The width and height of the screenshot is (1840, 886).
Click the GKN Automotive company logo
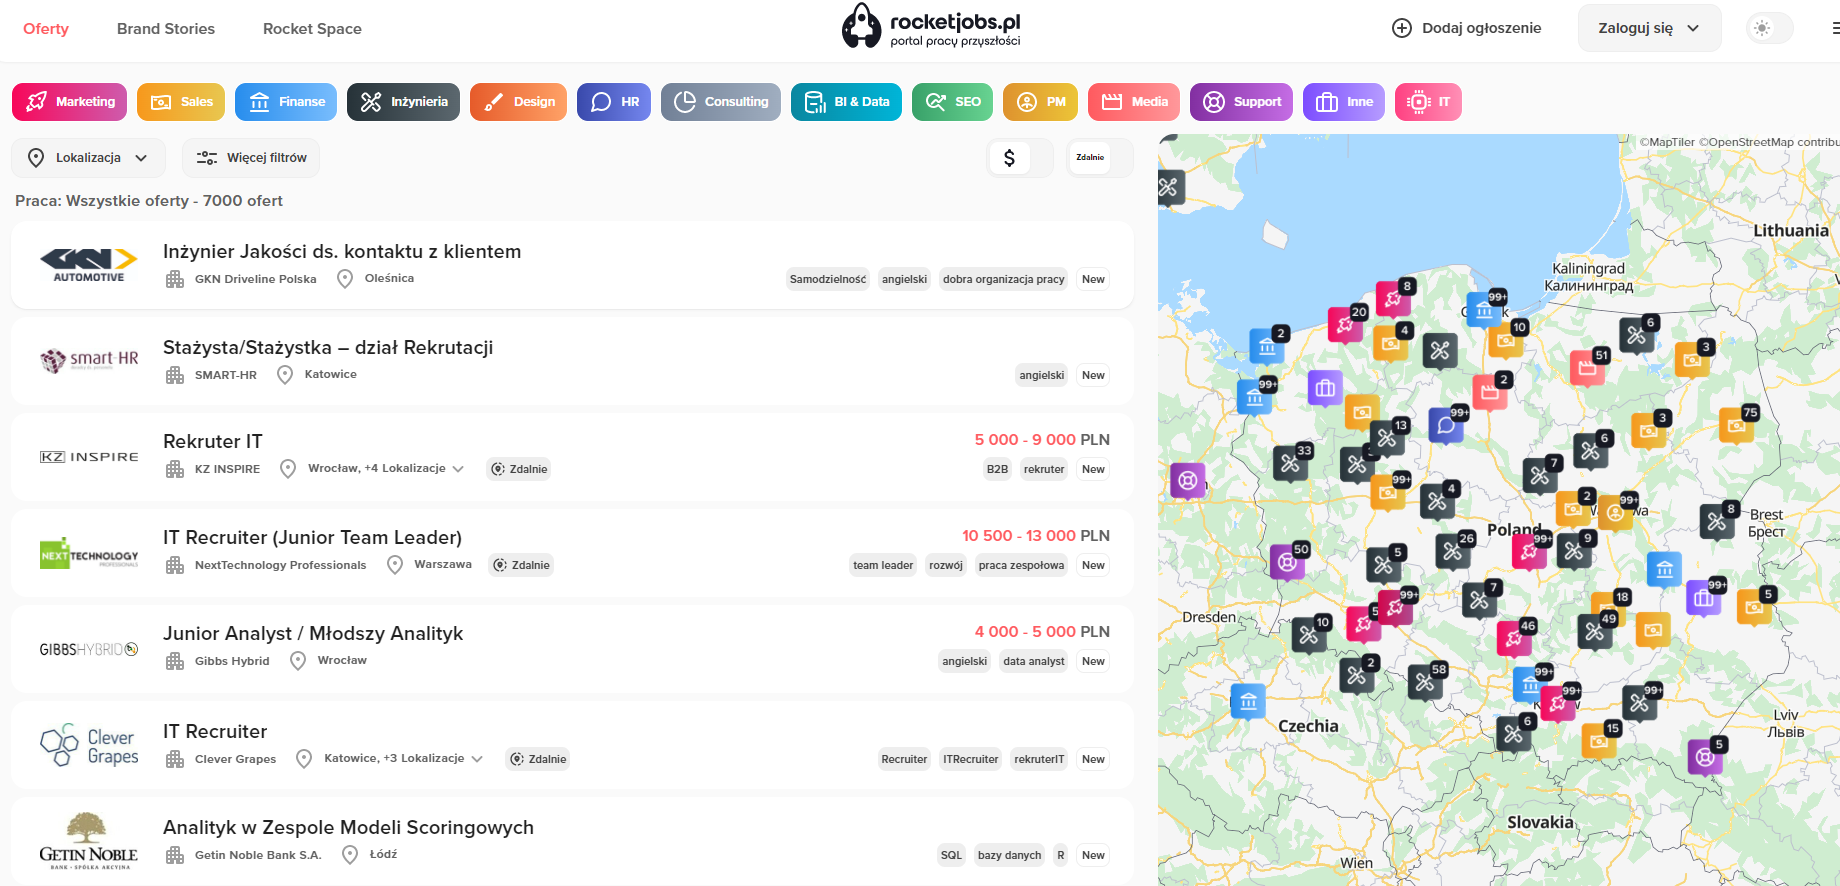click(88, 265)
